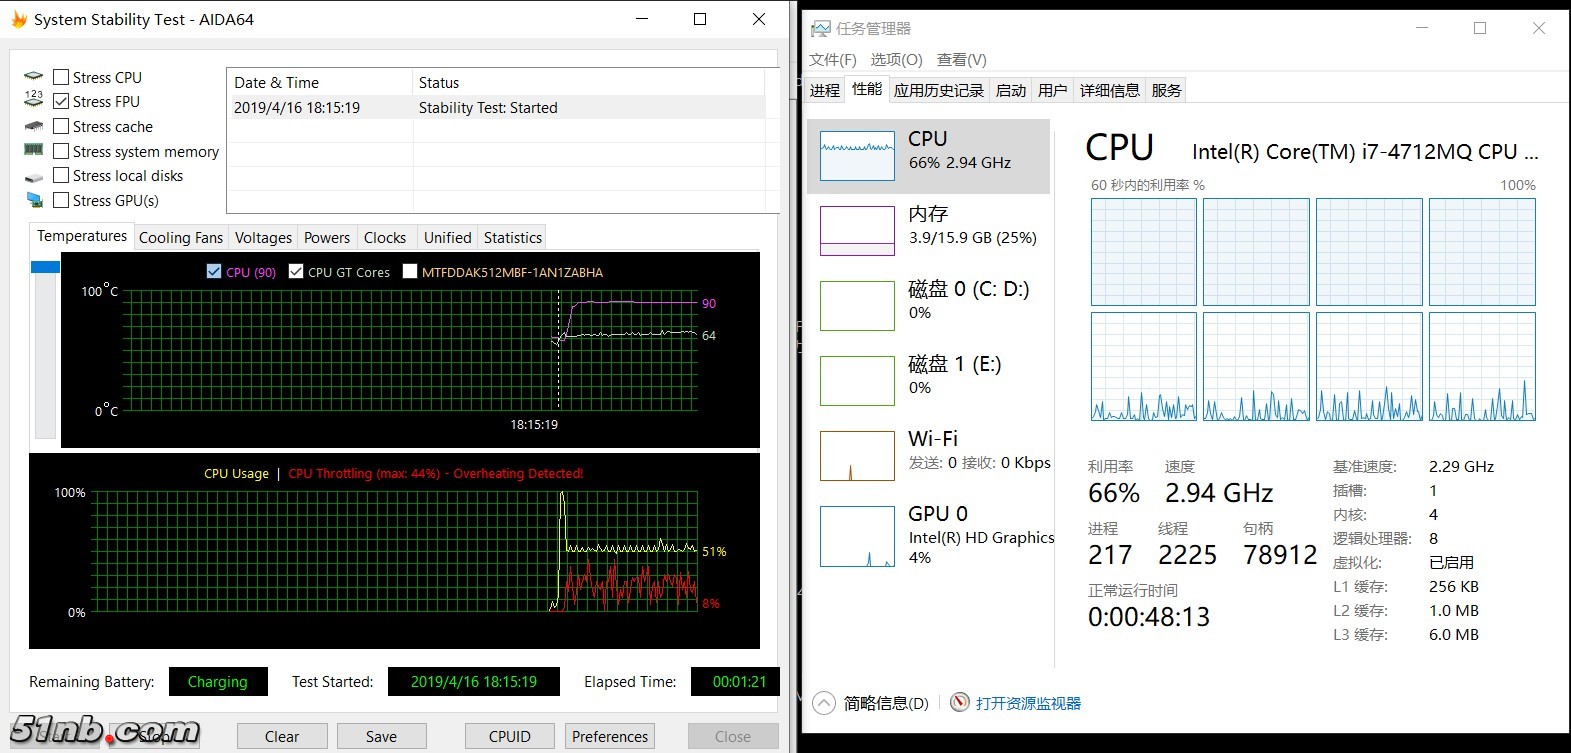Go to the 详细信息 tab
The height and width of the screenshot is (753, 1571).
1110,90
